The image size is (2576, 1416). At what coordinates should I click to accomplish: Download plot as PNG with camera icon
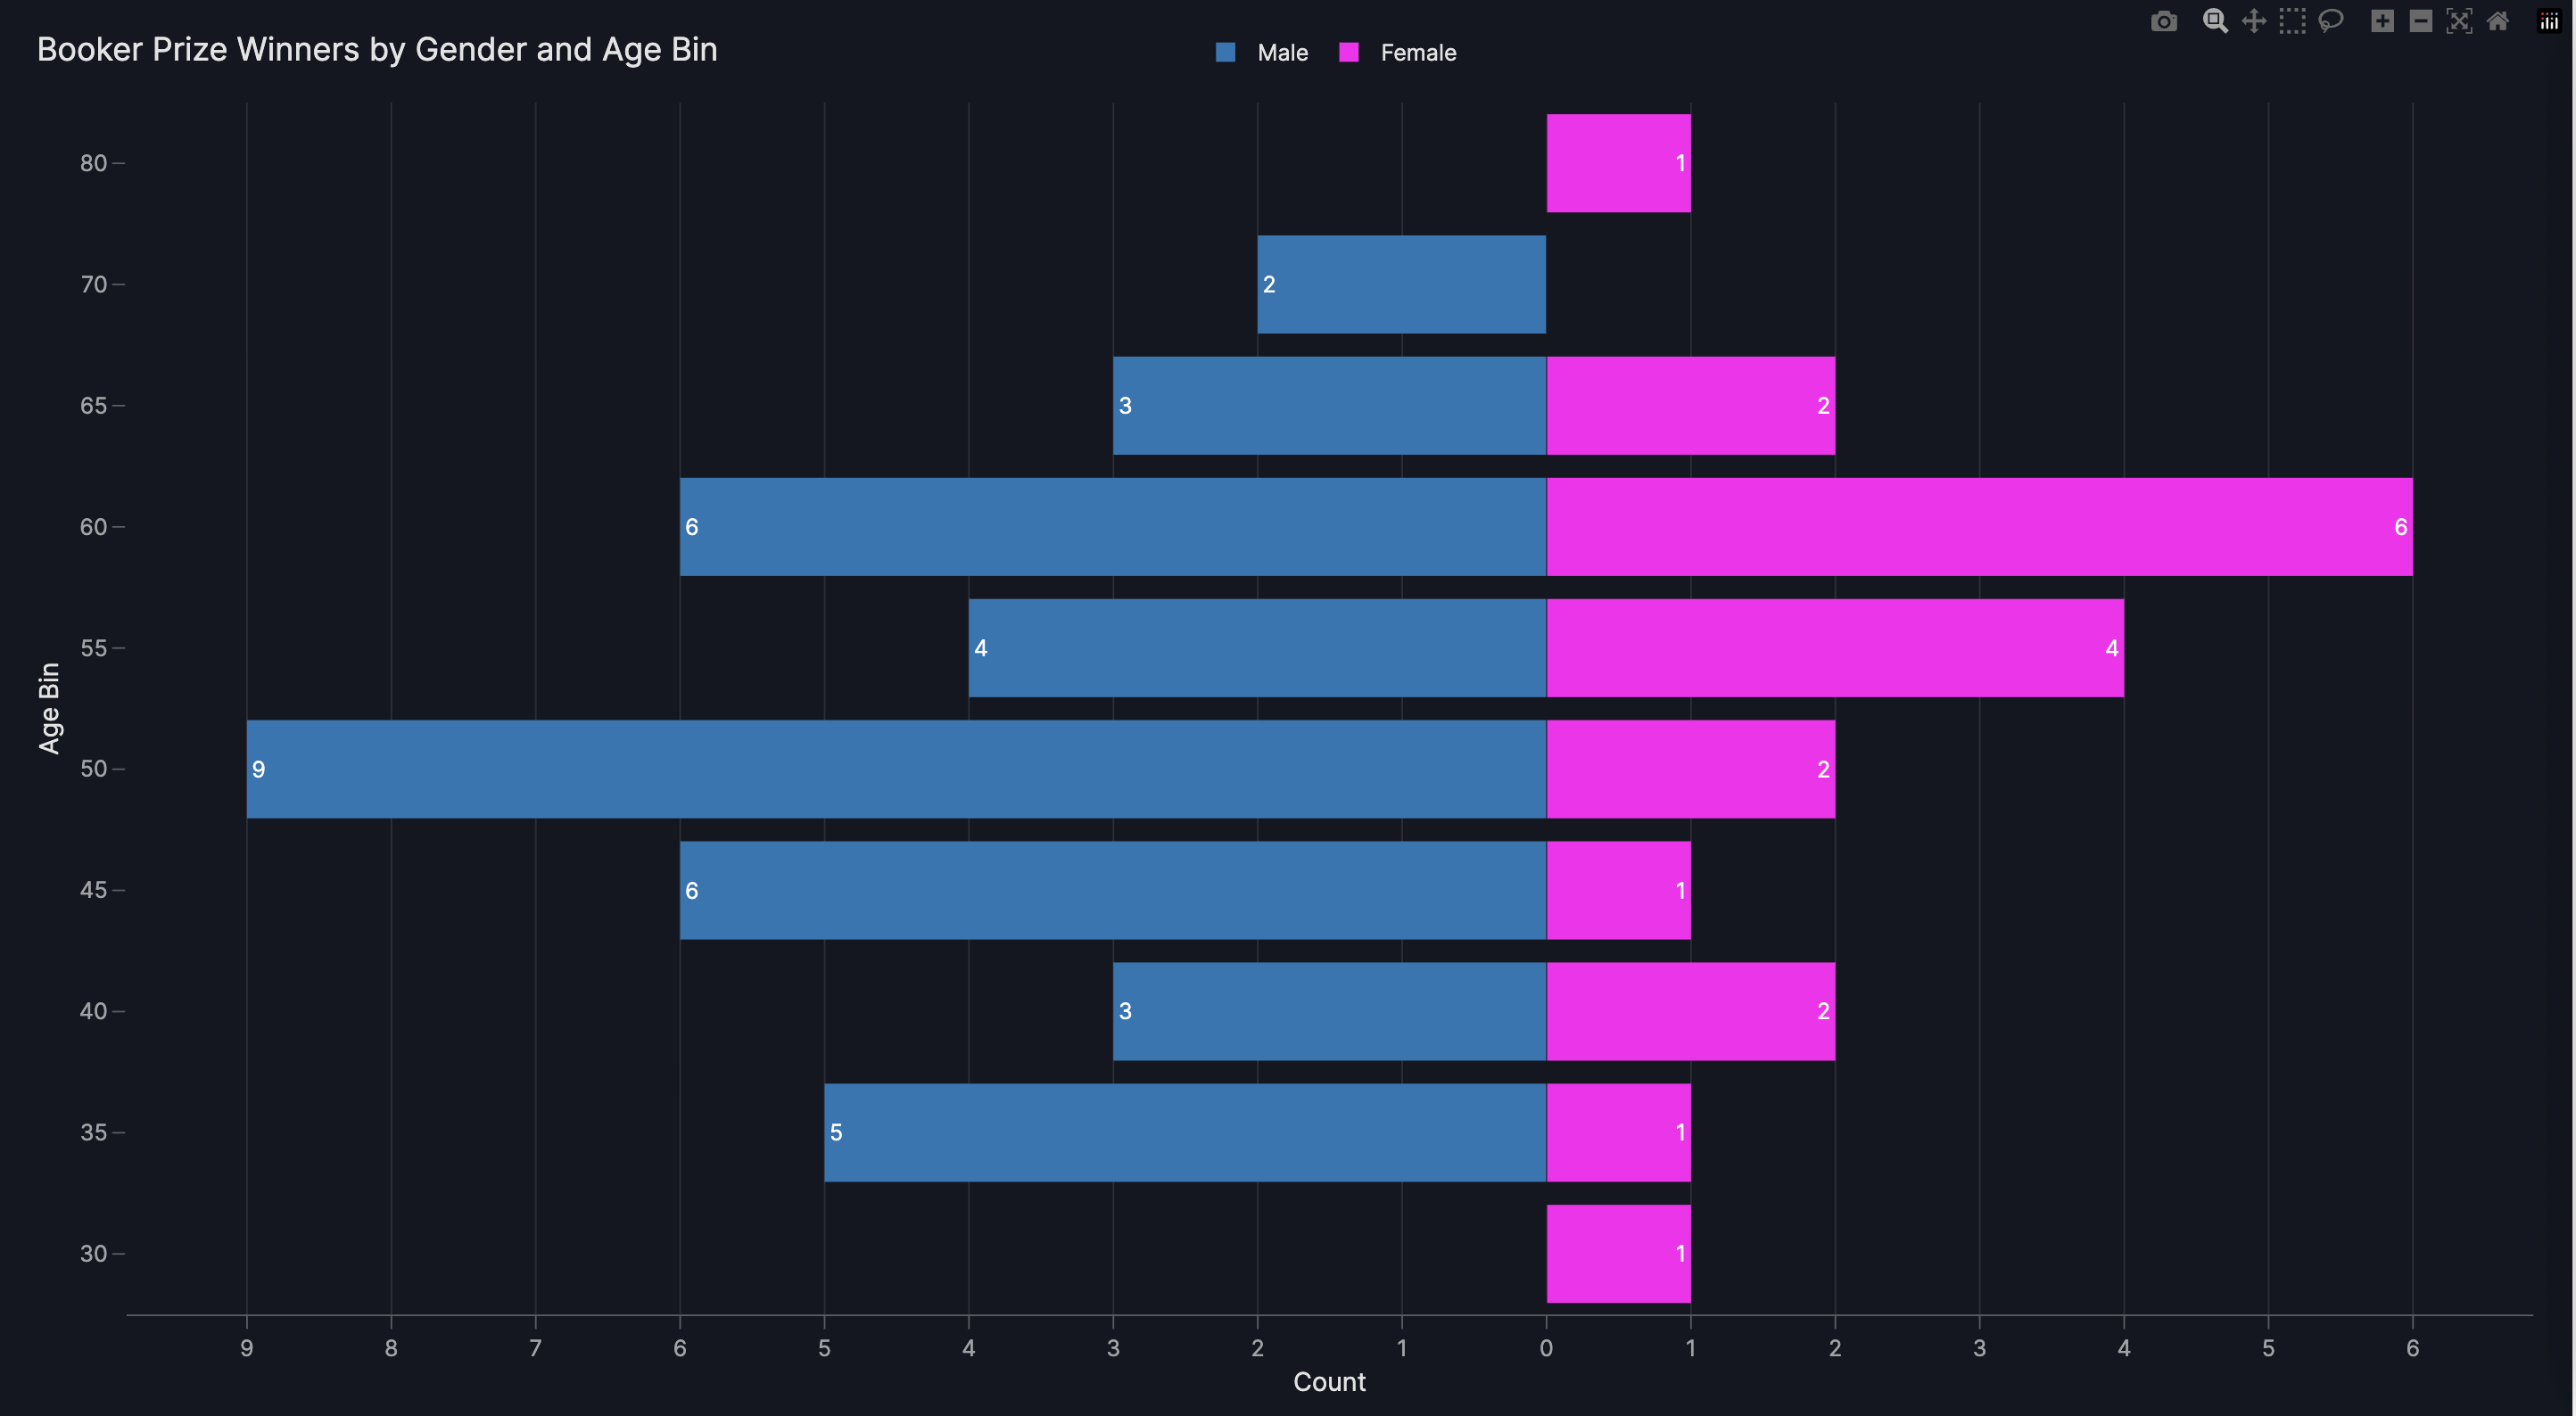click(x=2163, y=22)
